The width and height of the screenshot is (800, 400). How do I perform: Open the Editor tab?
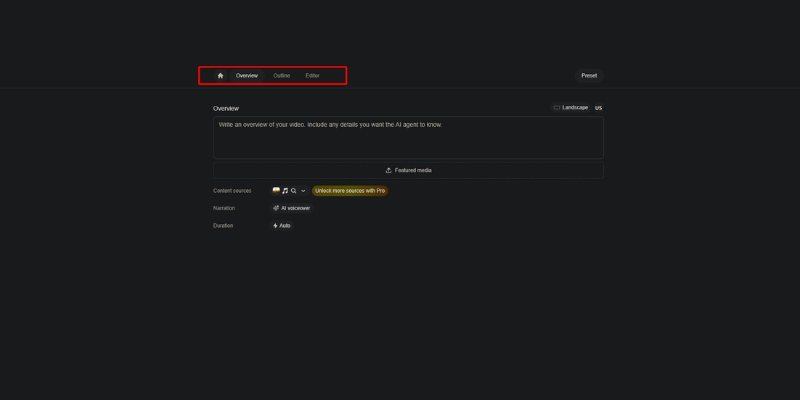pos(313,76)
